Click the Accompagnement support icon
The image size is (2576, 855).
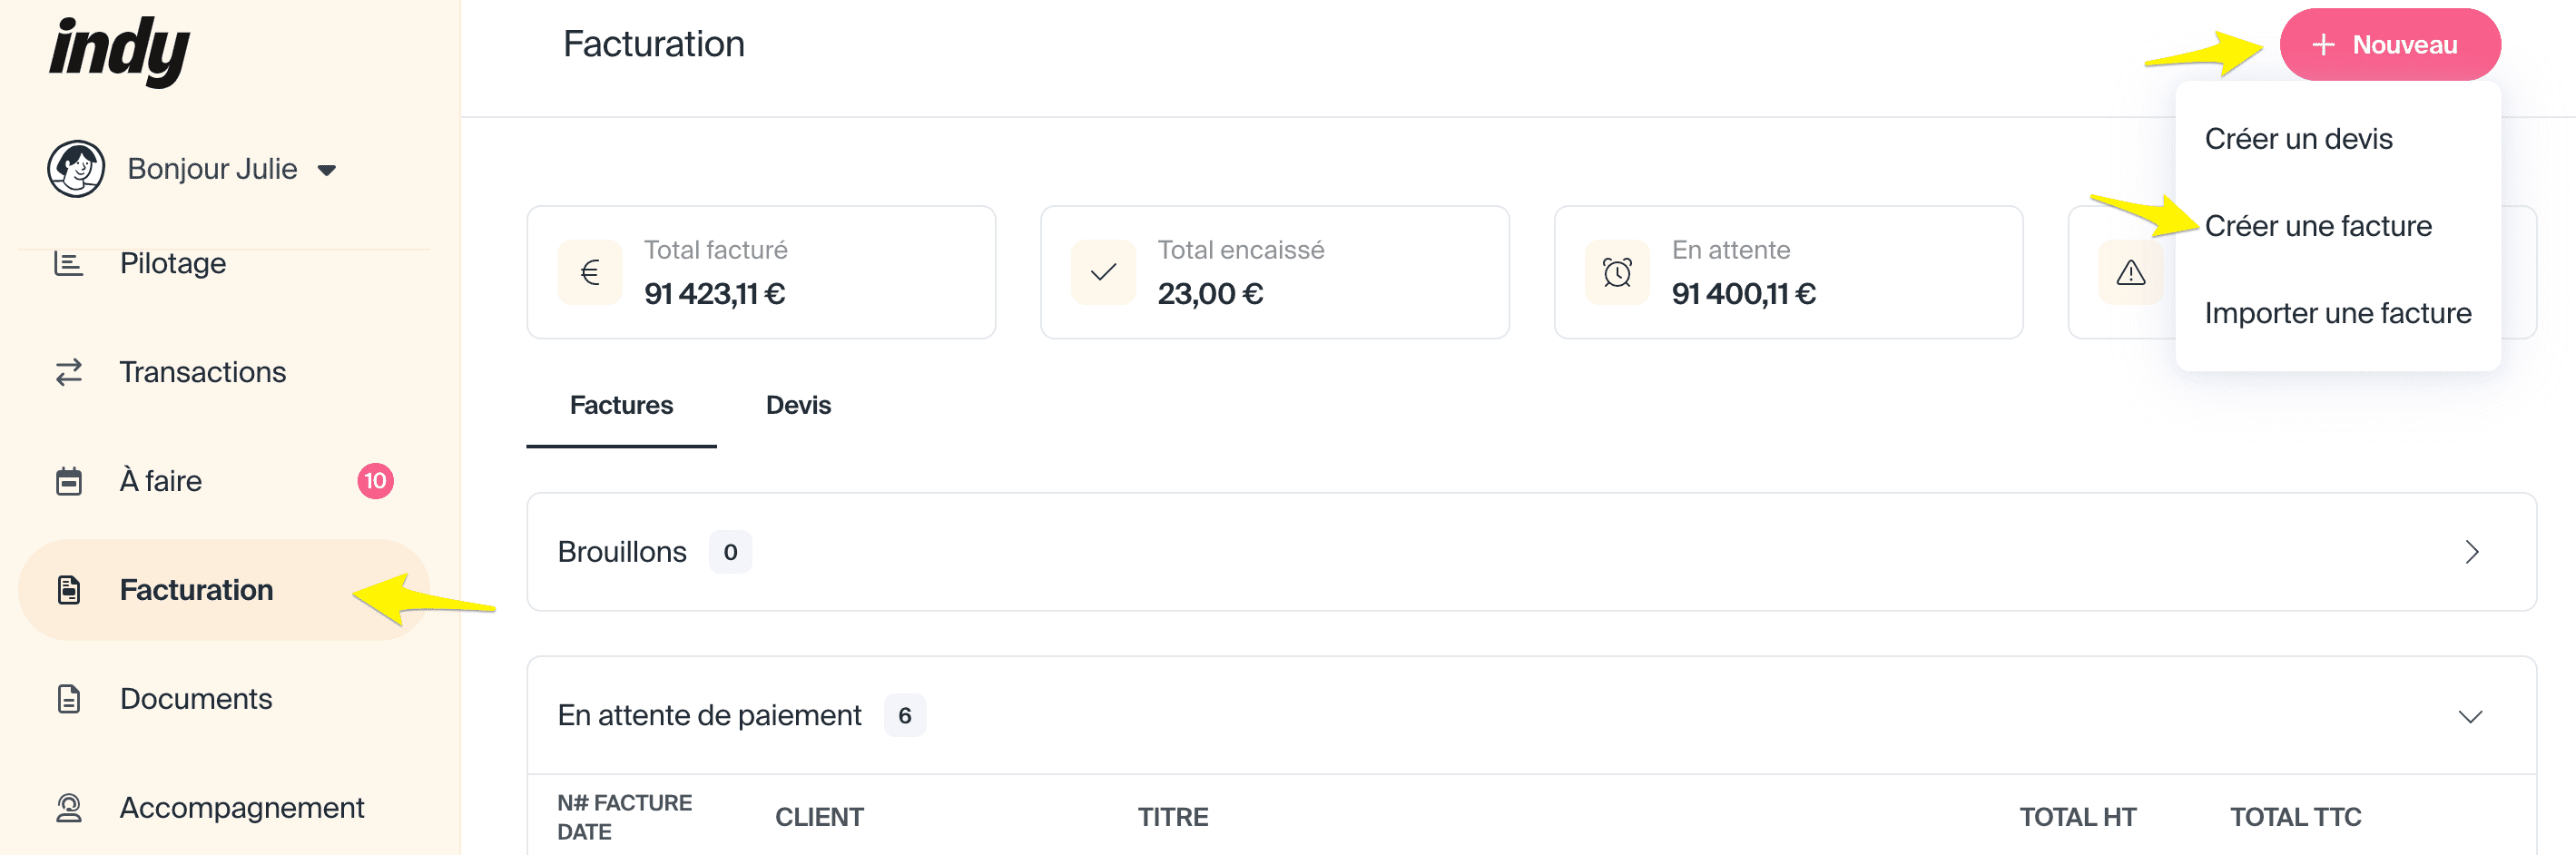pyautogui.click(x=68, y=808)
